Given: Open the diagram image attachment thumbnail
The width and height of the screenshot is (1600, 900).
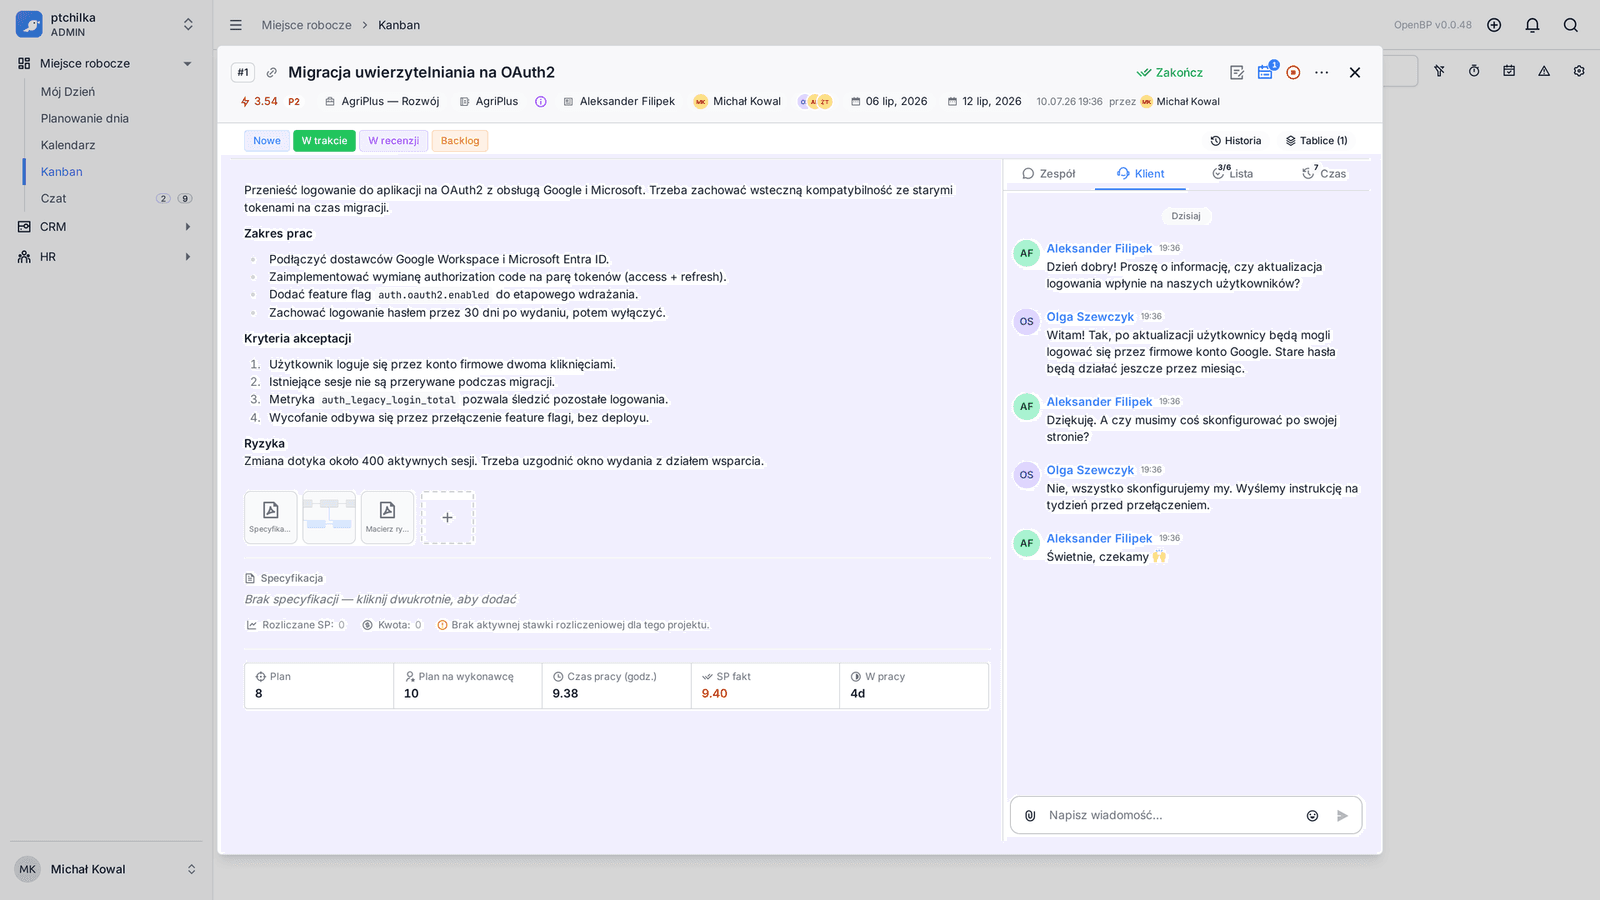Looking at the screenshot, I should click(329, 517).
